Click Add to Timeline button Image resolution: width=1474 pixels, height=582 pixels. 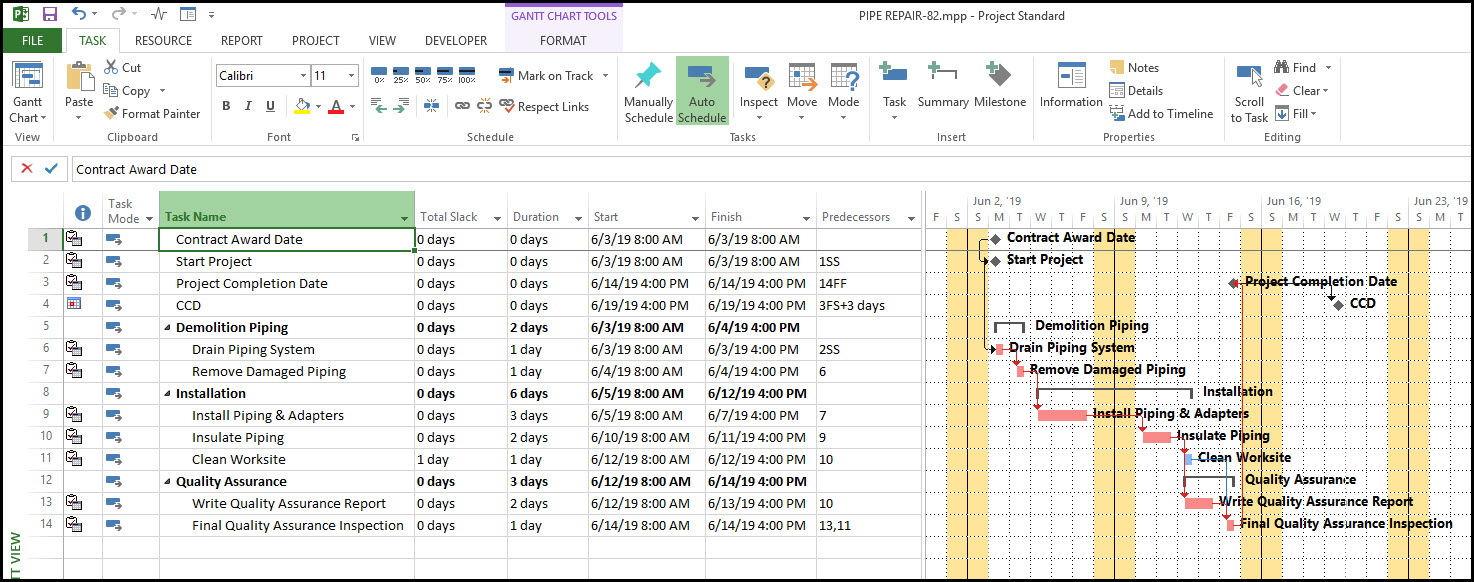click(x=1160, y=114)
